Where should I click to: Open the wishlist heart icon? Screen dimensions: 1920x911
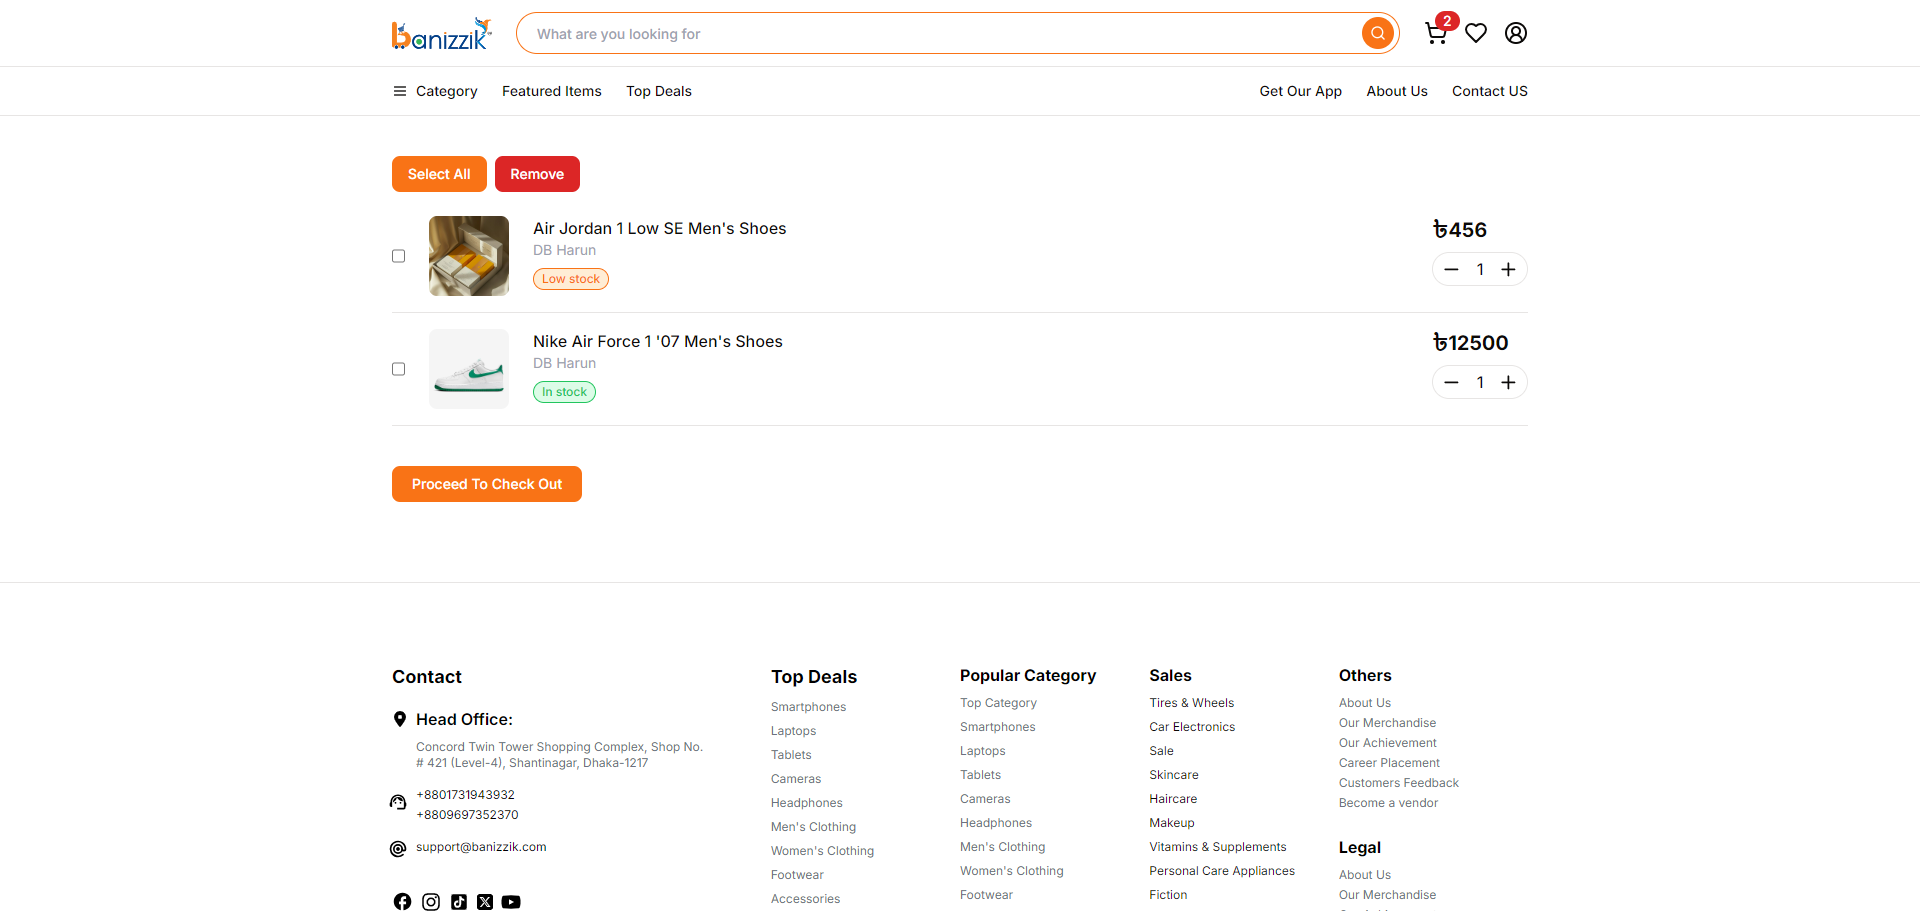point(1476,33)
